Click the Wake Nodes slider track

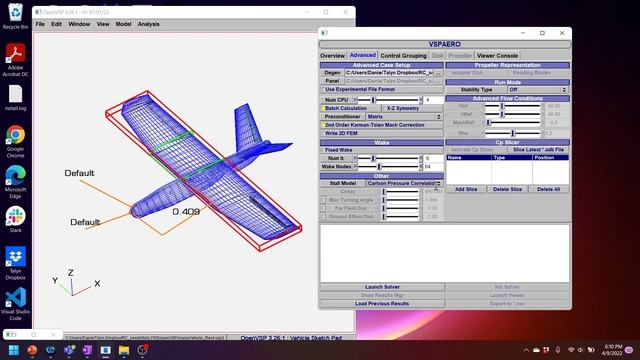click(388, 167)
